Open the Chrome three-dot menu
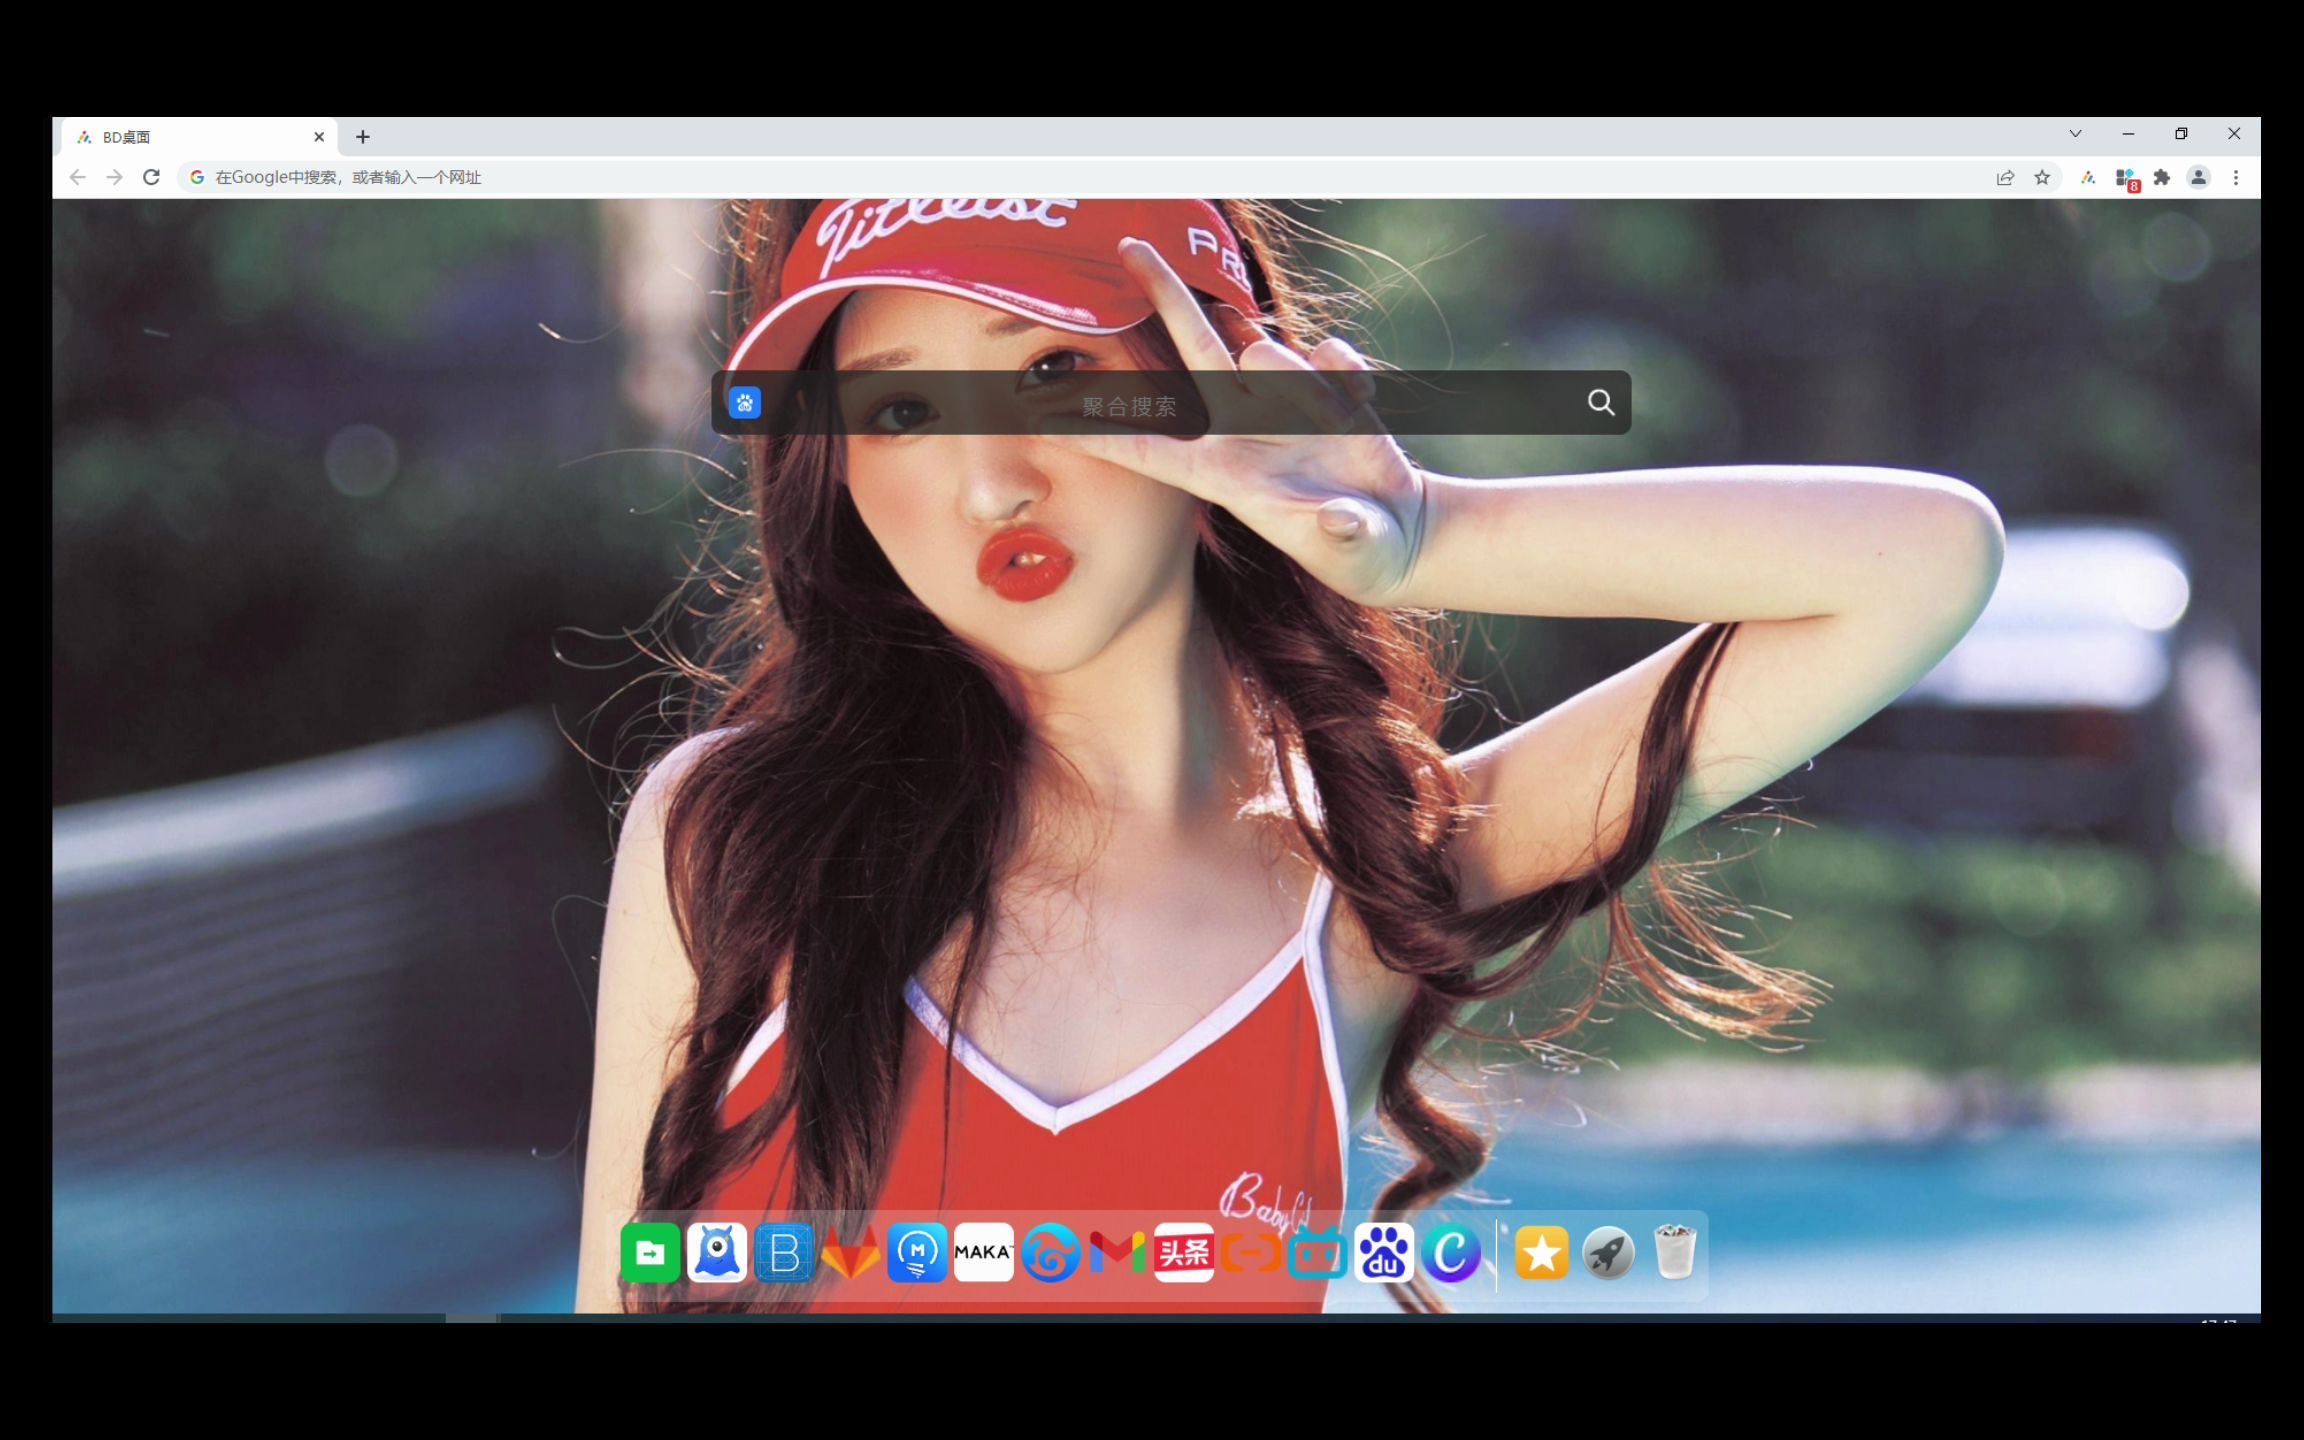 point(2236,177)
